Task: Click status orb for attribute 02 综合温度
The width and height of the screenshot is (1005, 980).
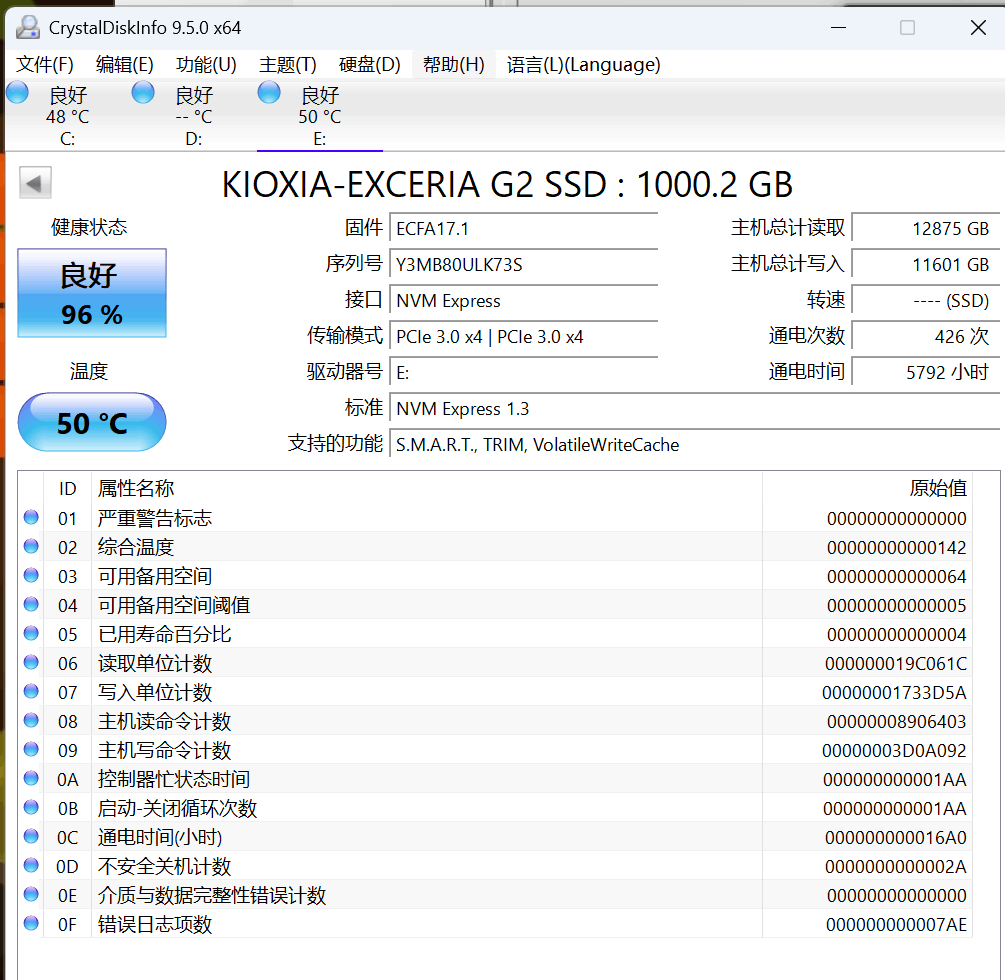Action: [x=31, y=546]
